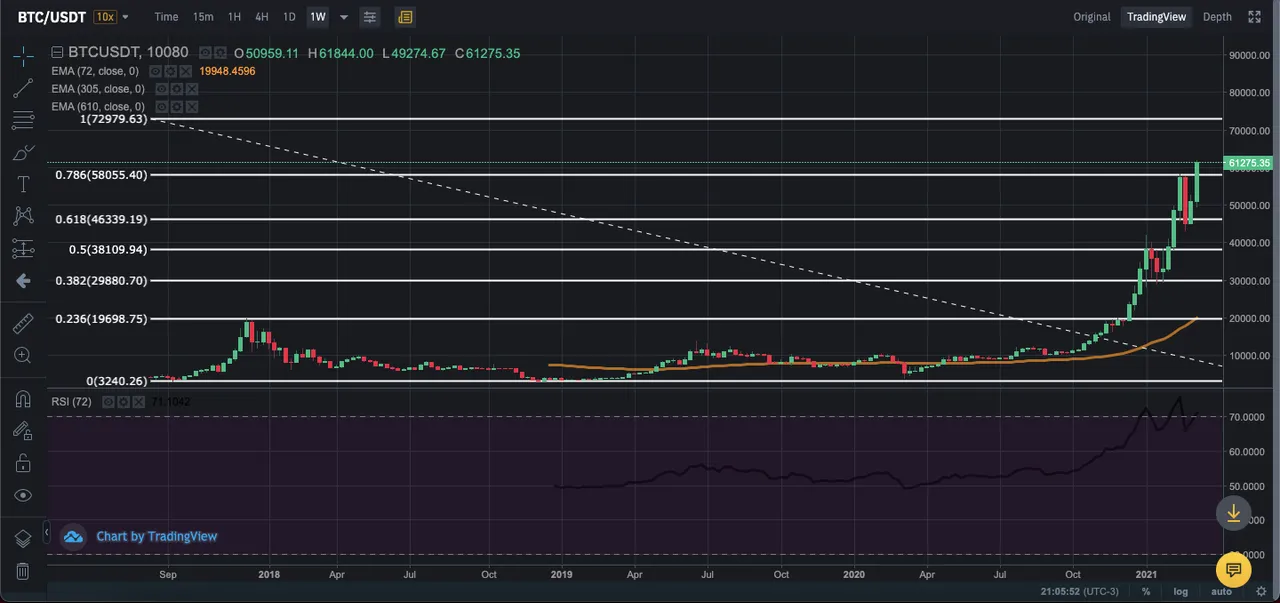This screenshot has width=1280, height=603.
Task: Open EMA 610 indicator settings
Action: [x=177, y=106]
